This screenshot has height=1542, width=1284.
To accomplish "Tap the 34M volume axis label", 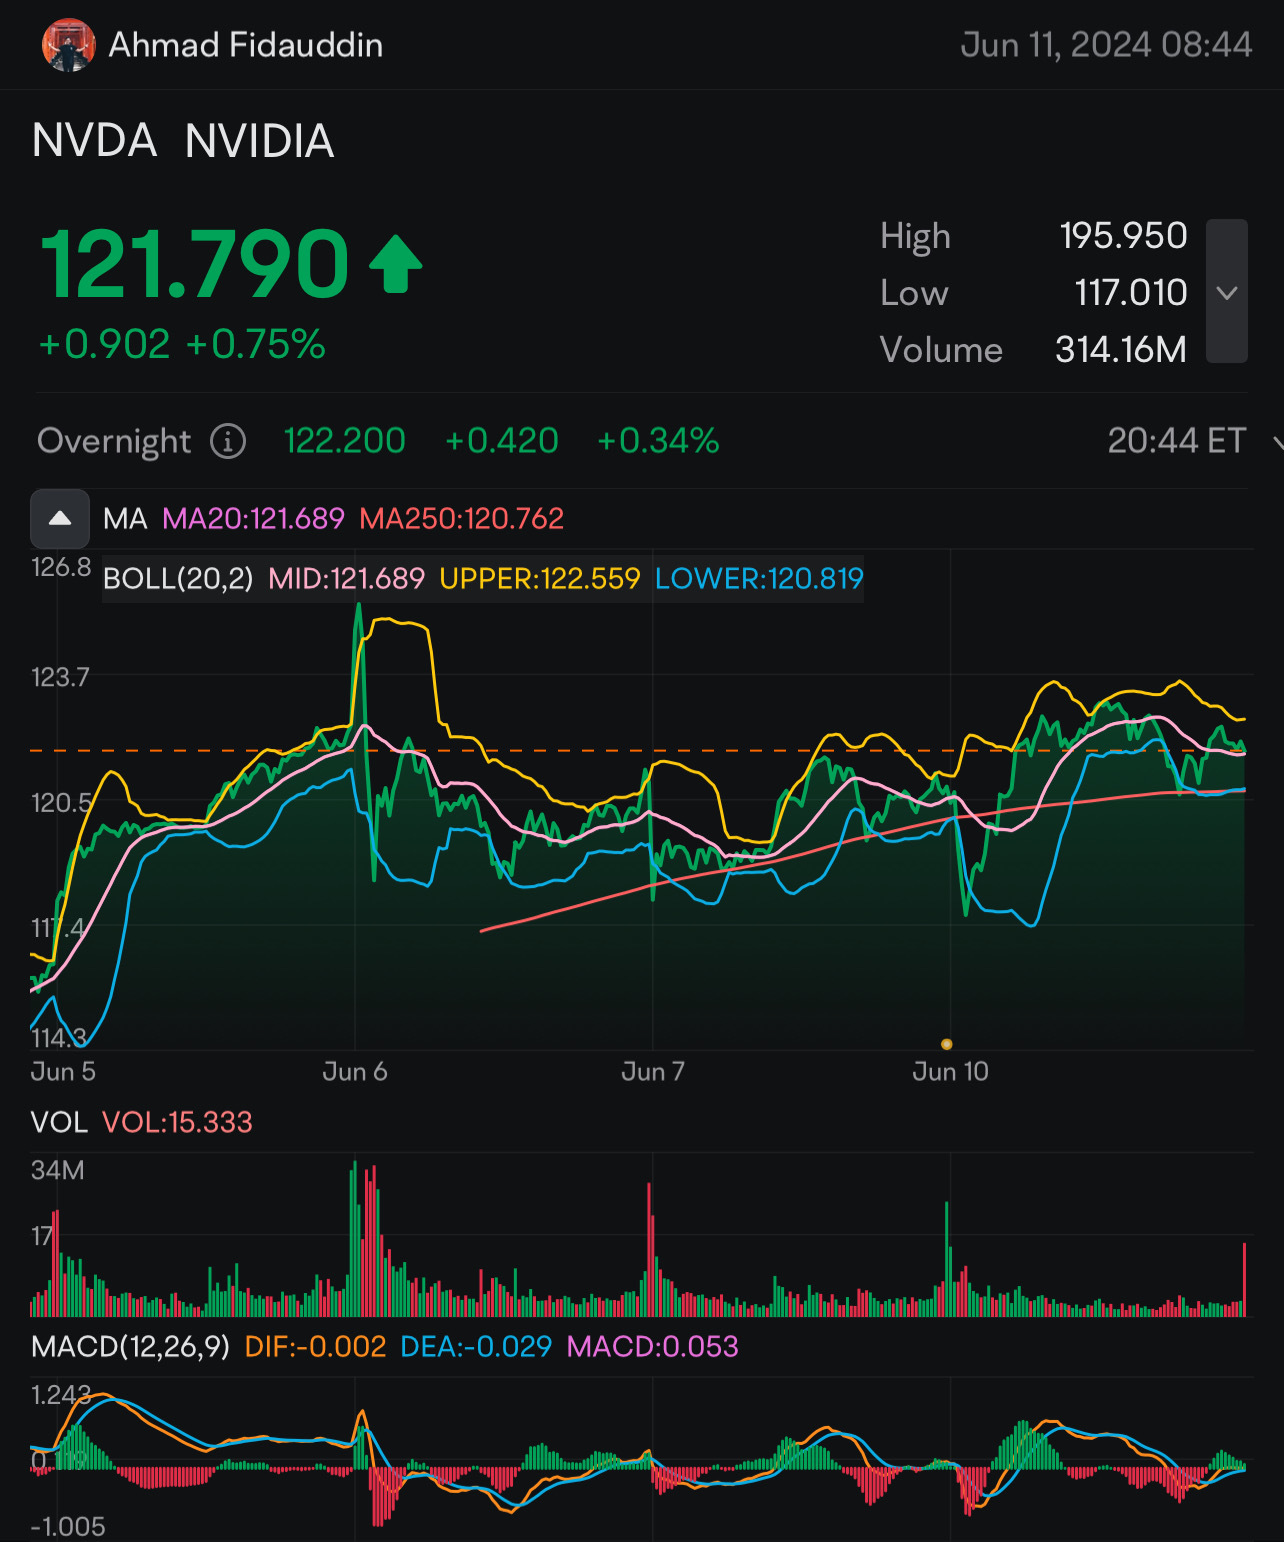I will pos(58,1170).
